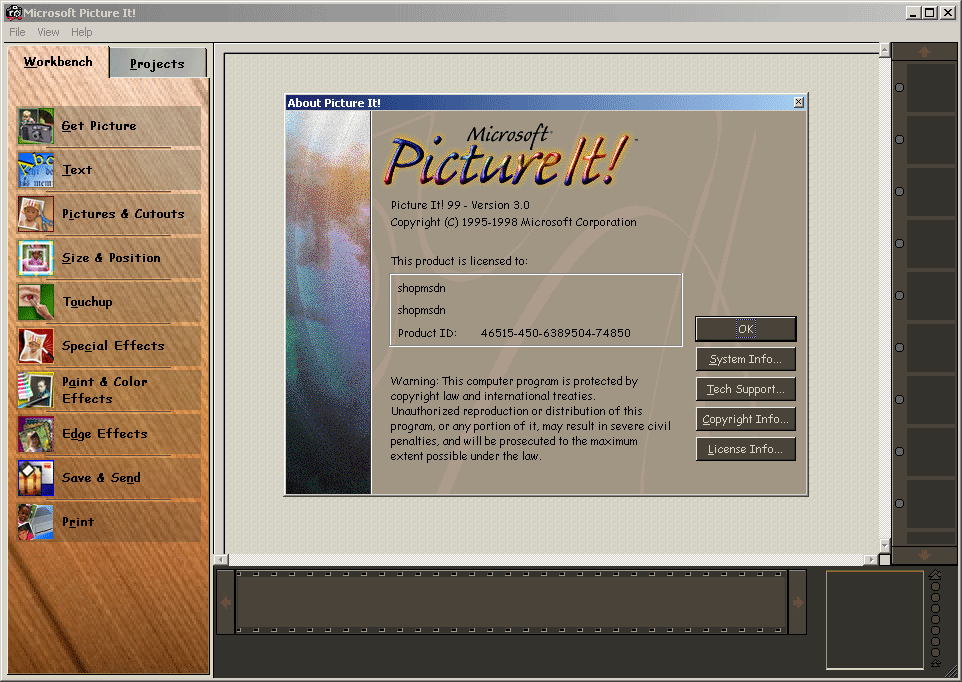Click the top arrow of the zoom level column

[935, 575]
